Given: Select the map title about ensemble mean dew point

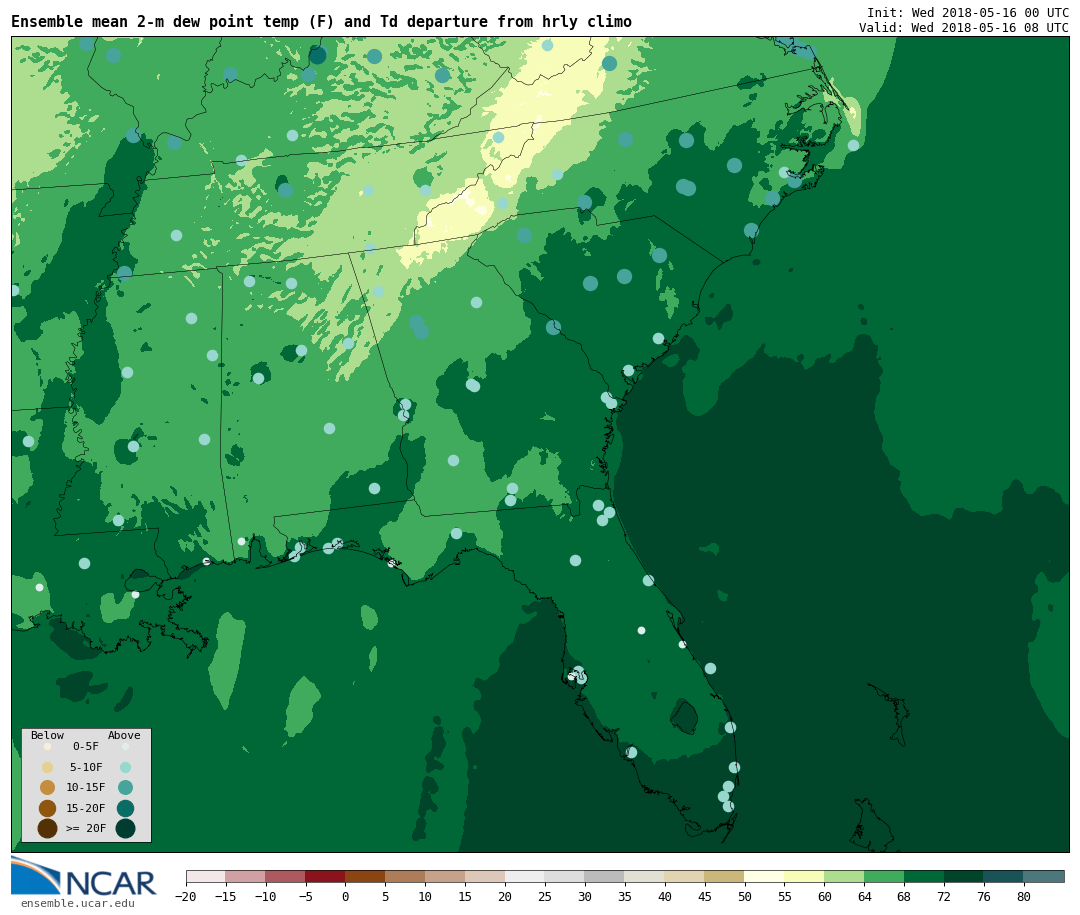Looking at the screenshot, I should [x=321, y=22].
